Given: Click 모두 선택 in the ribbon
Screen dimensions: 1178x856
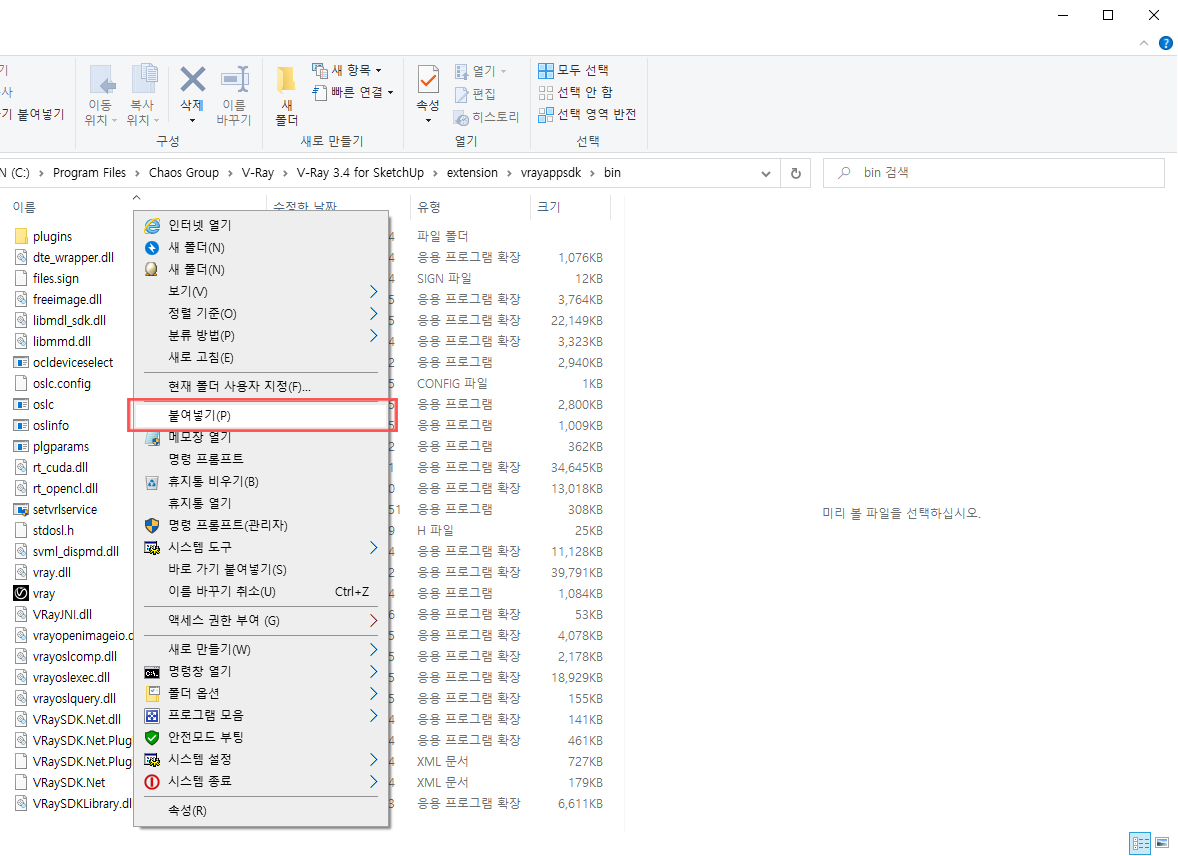Looking at the screenshot, I should coord(574,71).
